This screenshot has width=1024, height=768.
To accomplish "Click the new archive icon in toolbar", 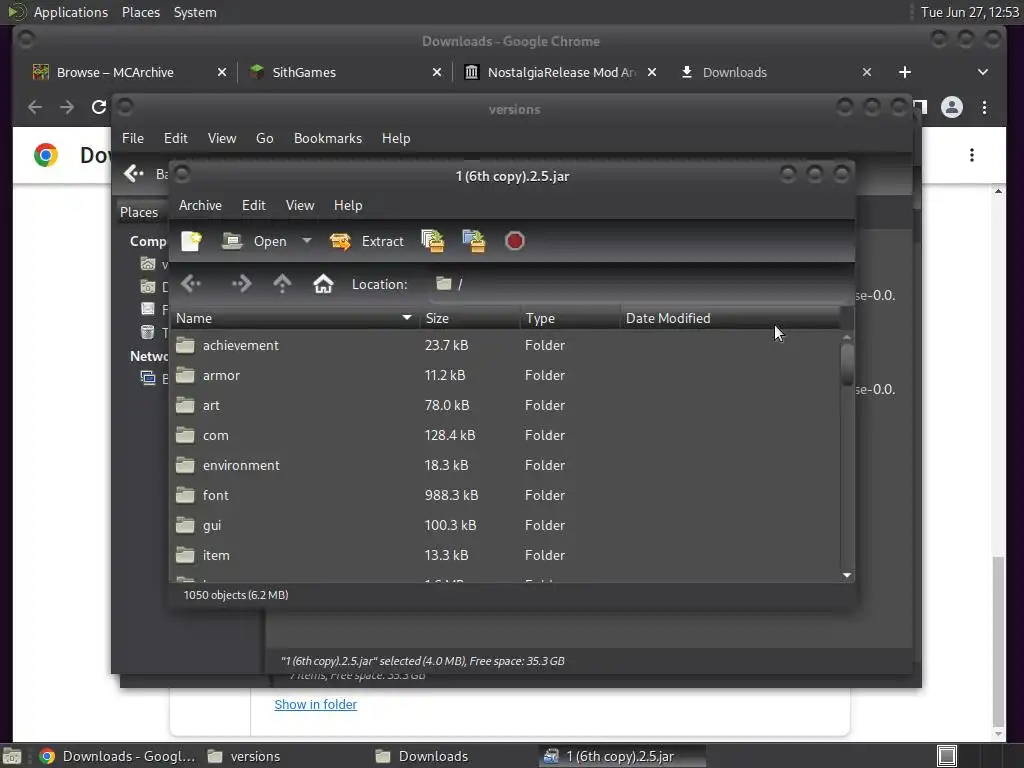I will (x=191, y=241).
